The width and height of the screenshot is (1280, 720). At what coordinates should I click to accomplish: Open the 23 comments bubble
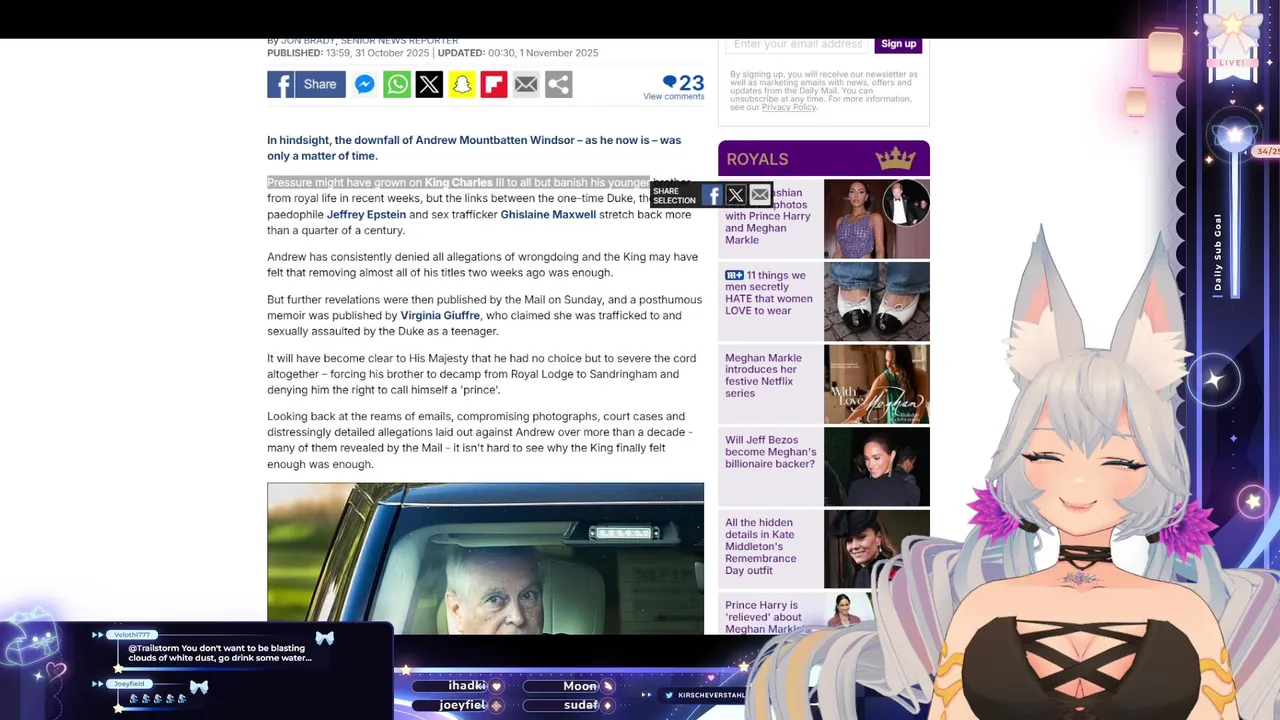click(x=683, y=82)
